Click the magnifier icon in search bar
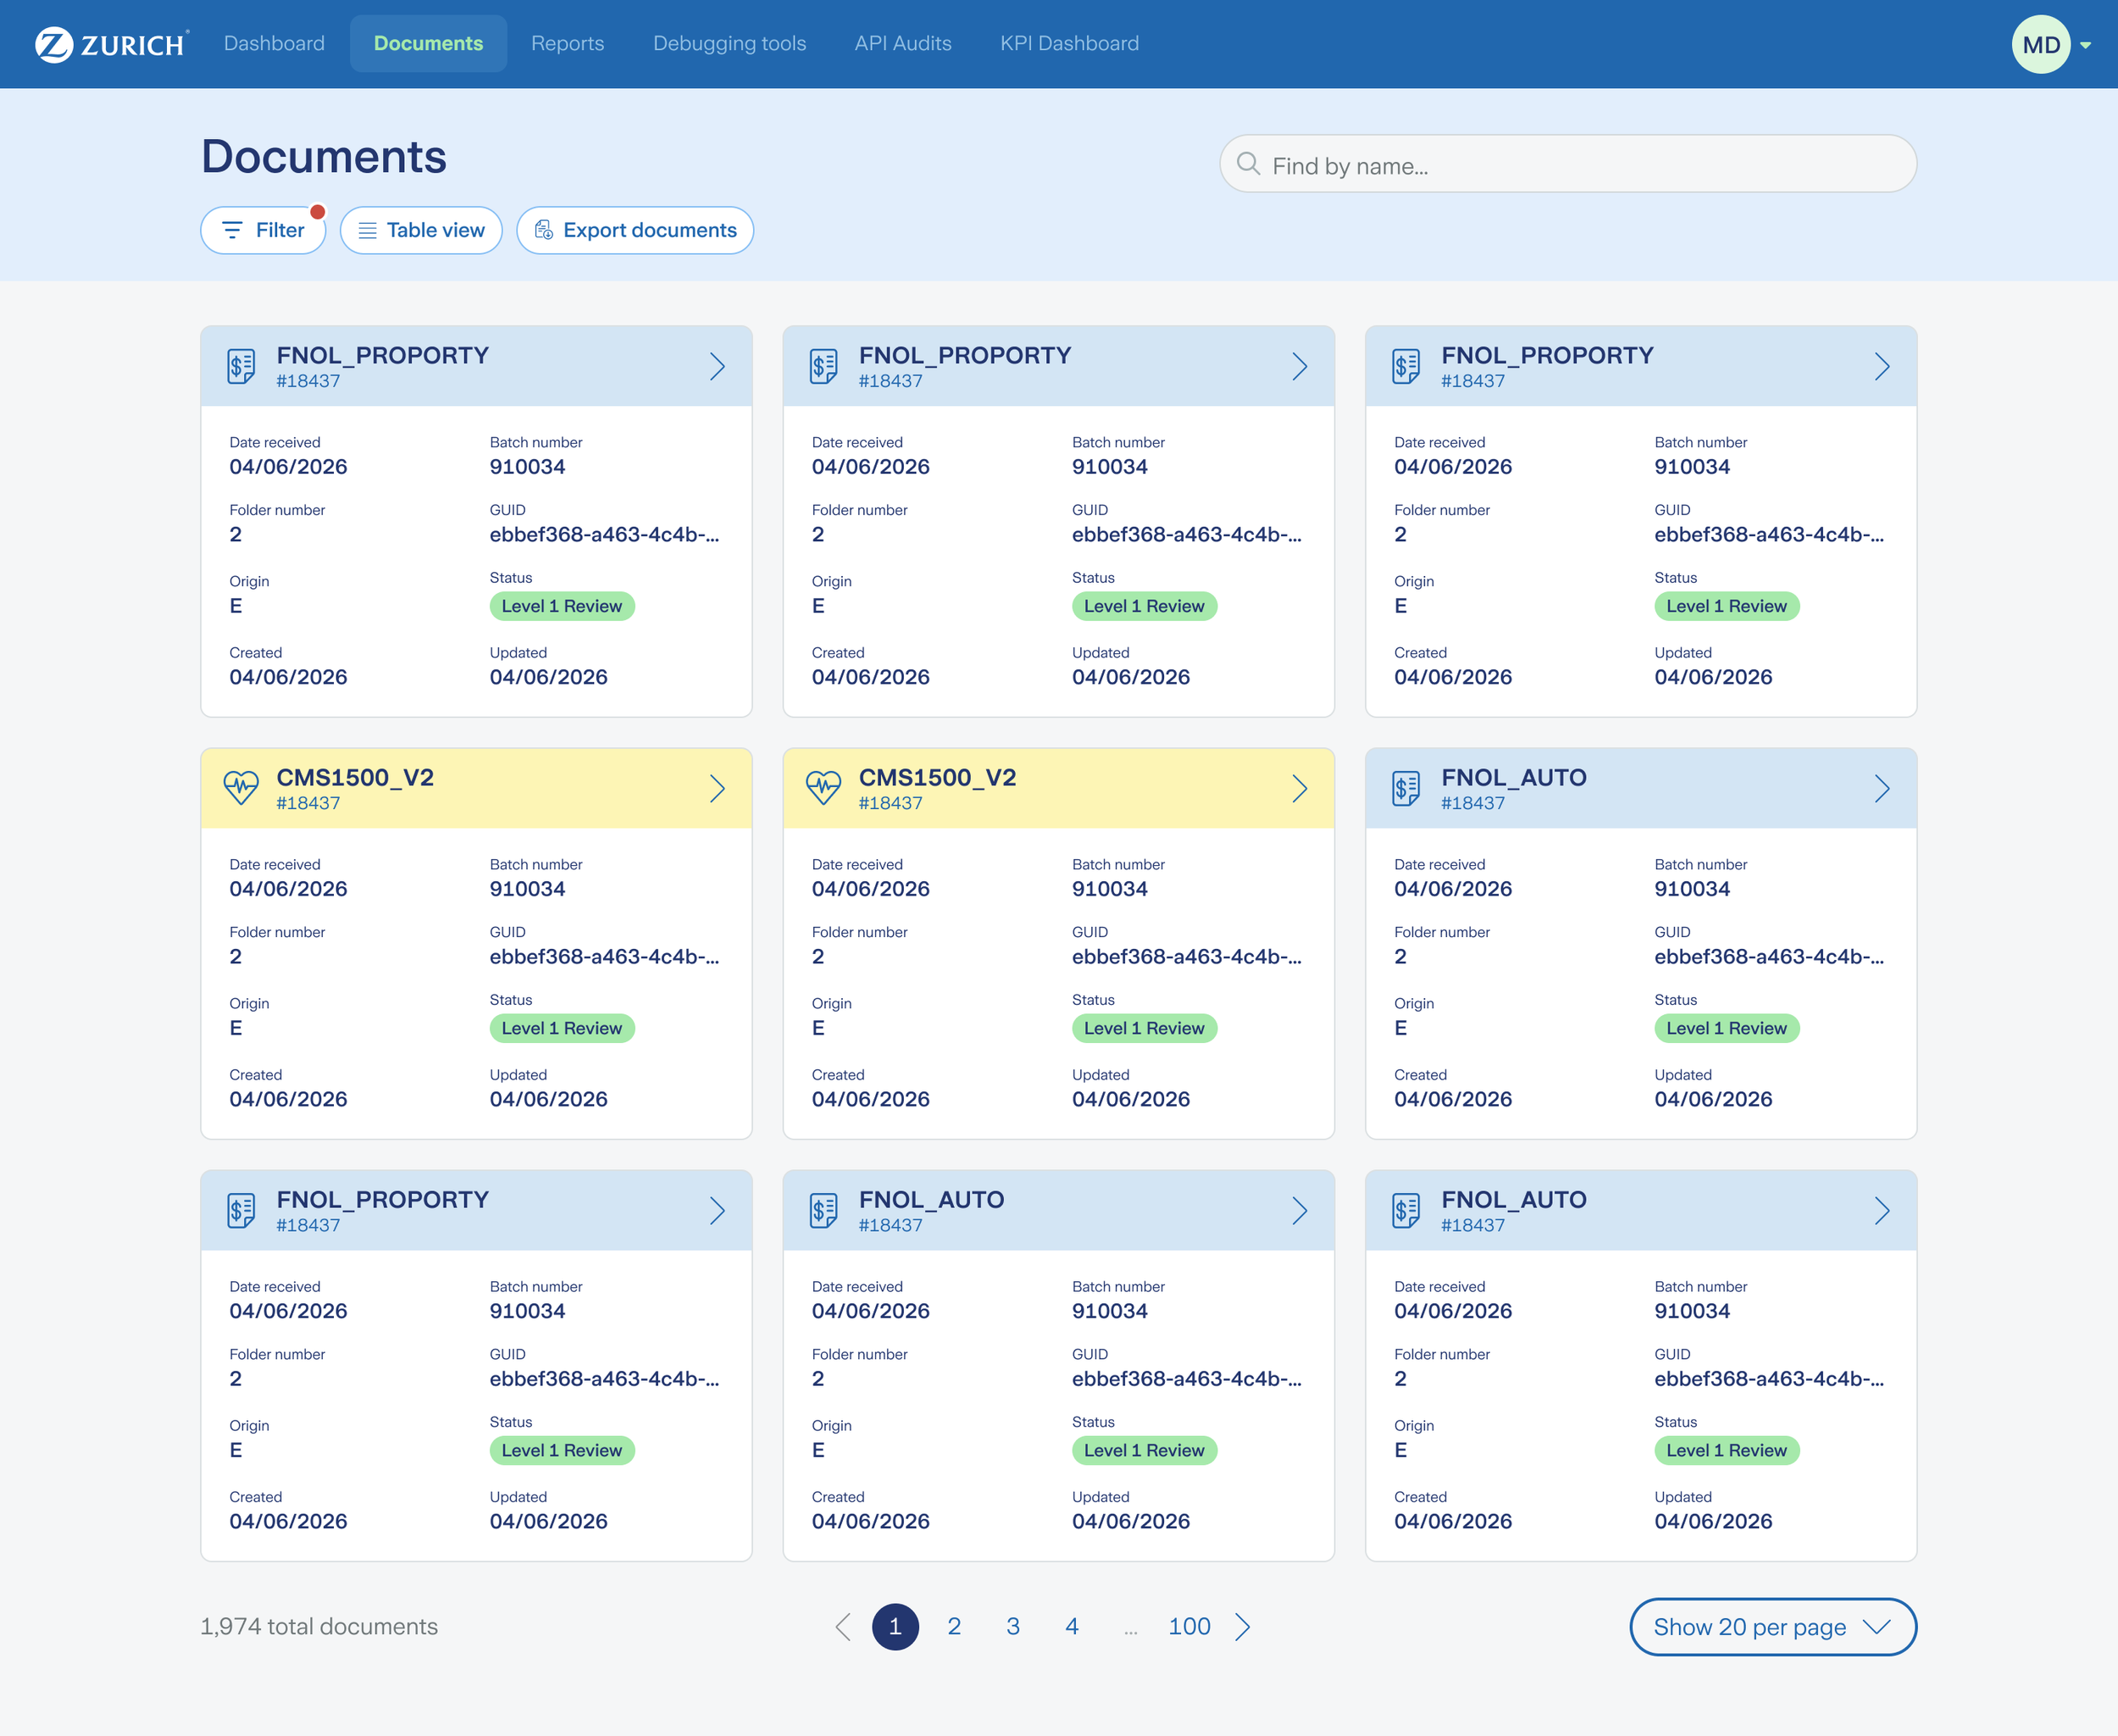 click(x=1247, y=164)
